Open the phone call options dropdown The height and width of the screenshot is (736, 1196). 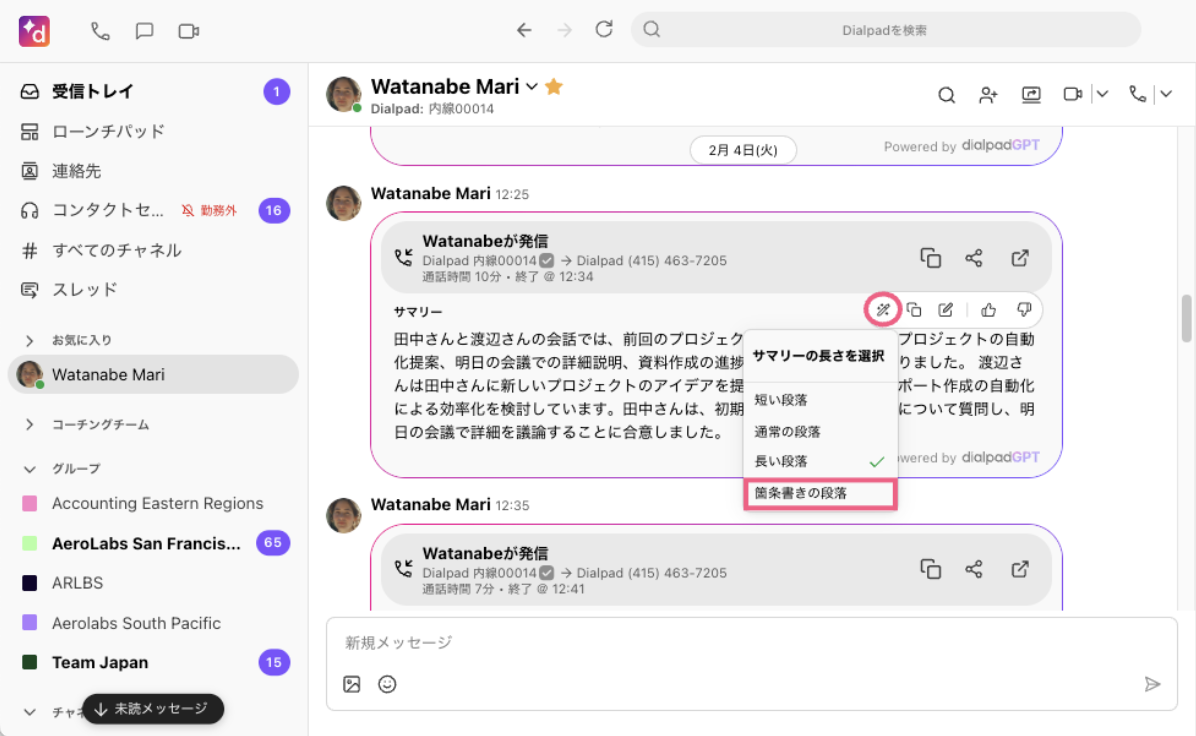1166,94
